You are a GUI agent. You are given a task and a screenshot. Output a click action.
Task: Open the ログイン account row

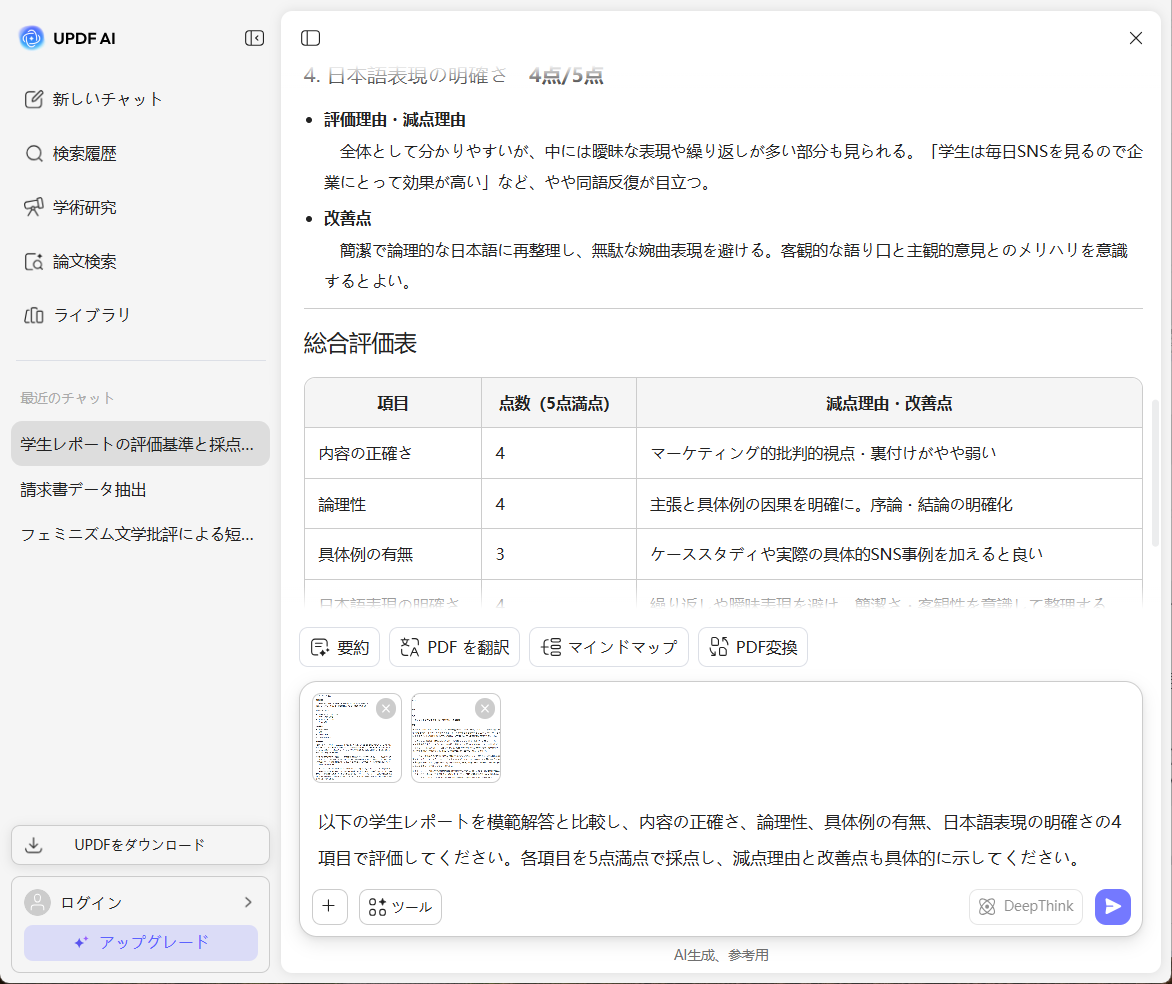[141, 902]
